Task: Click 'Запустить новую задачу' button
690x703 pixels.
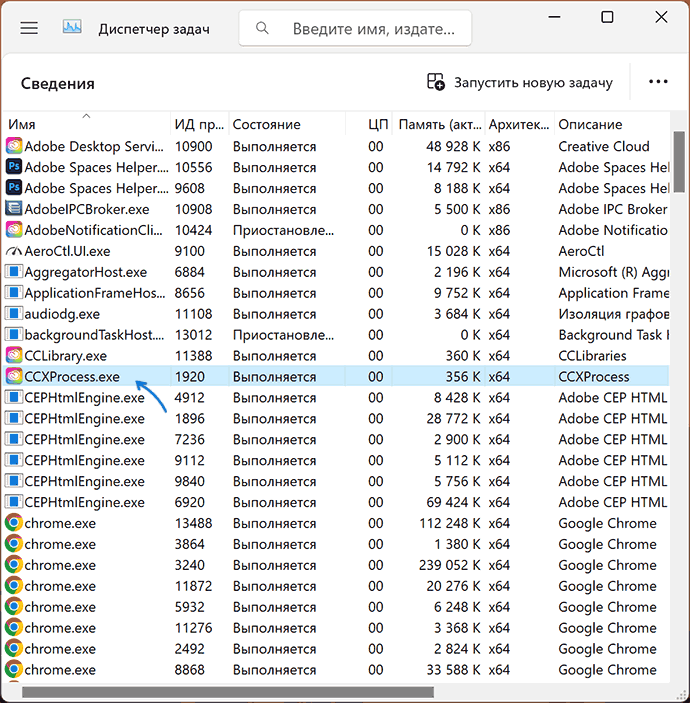Action: point(520,82)
